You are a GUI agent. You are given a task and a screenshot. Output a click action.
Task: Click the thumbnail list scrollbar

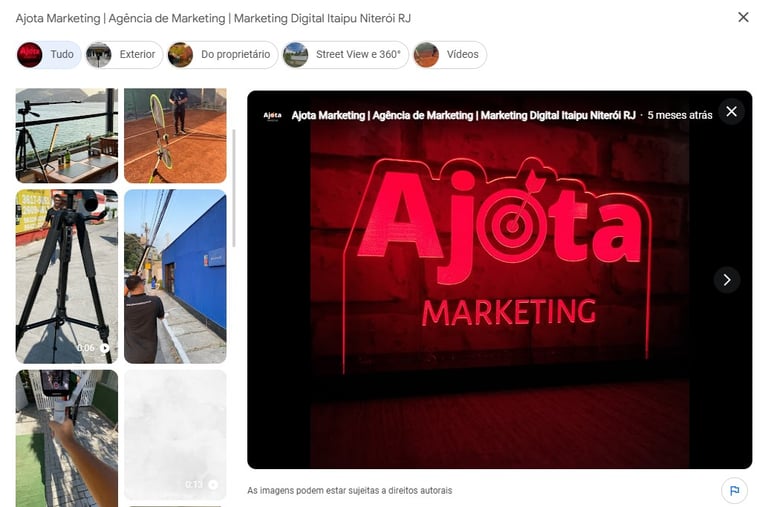(234, 188)
